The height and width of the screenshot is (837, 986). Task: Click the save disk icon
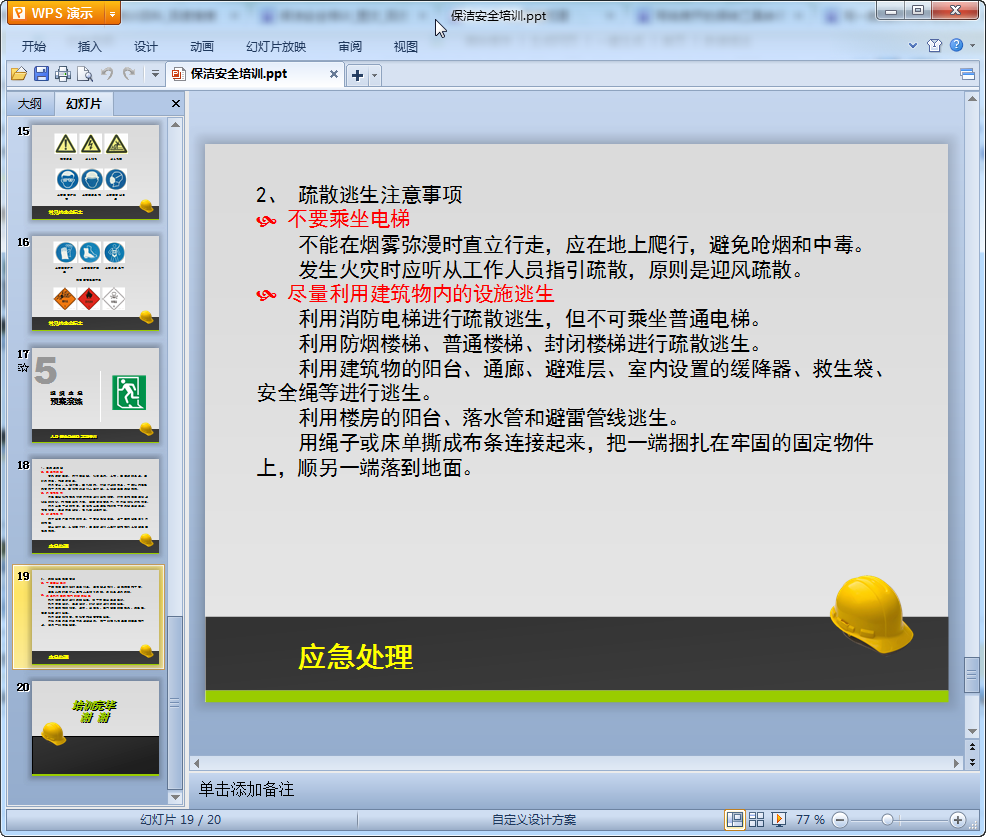click(x=42, y=74)
